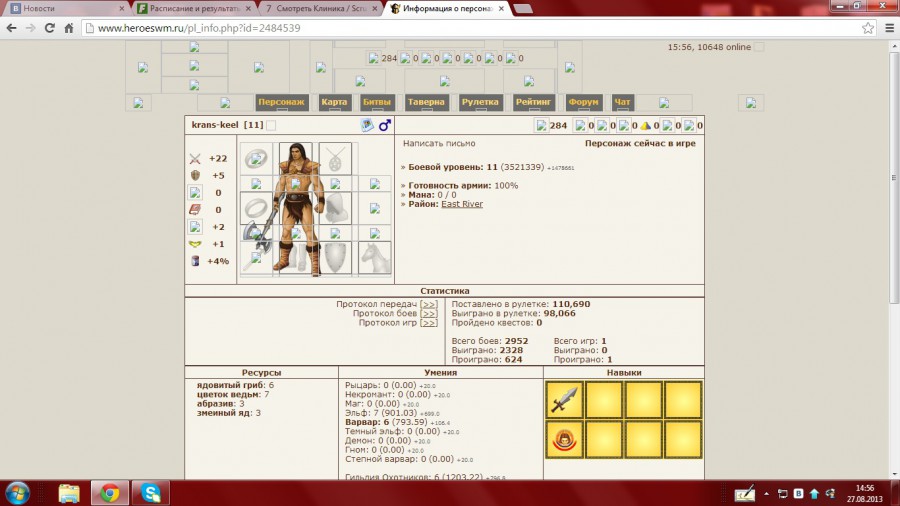
Task: Click the barbarian character portrait
Action: (296, 209)
